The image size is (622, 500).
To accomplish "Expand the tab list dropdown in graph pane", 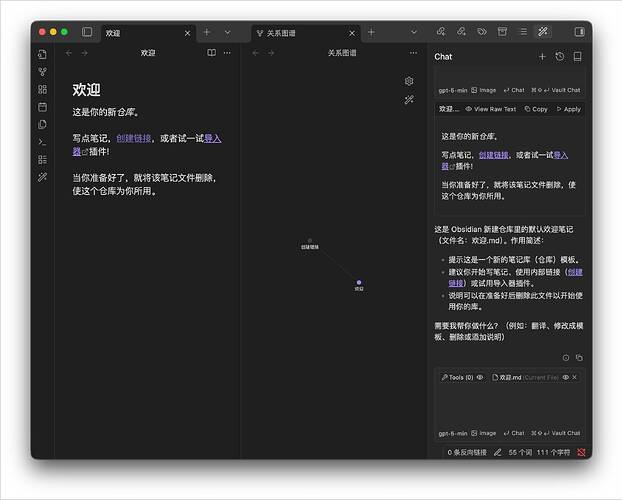I will tap(414, 32).
